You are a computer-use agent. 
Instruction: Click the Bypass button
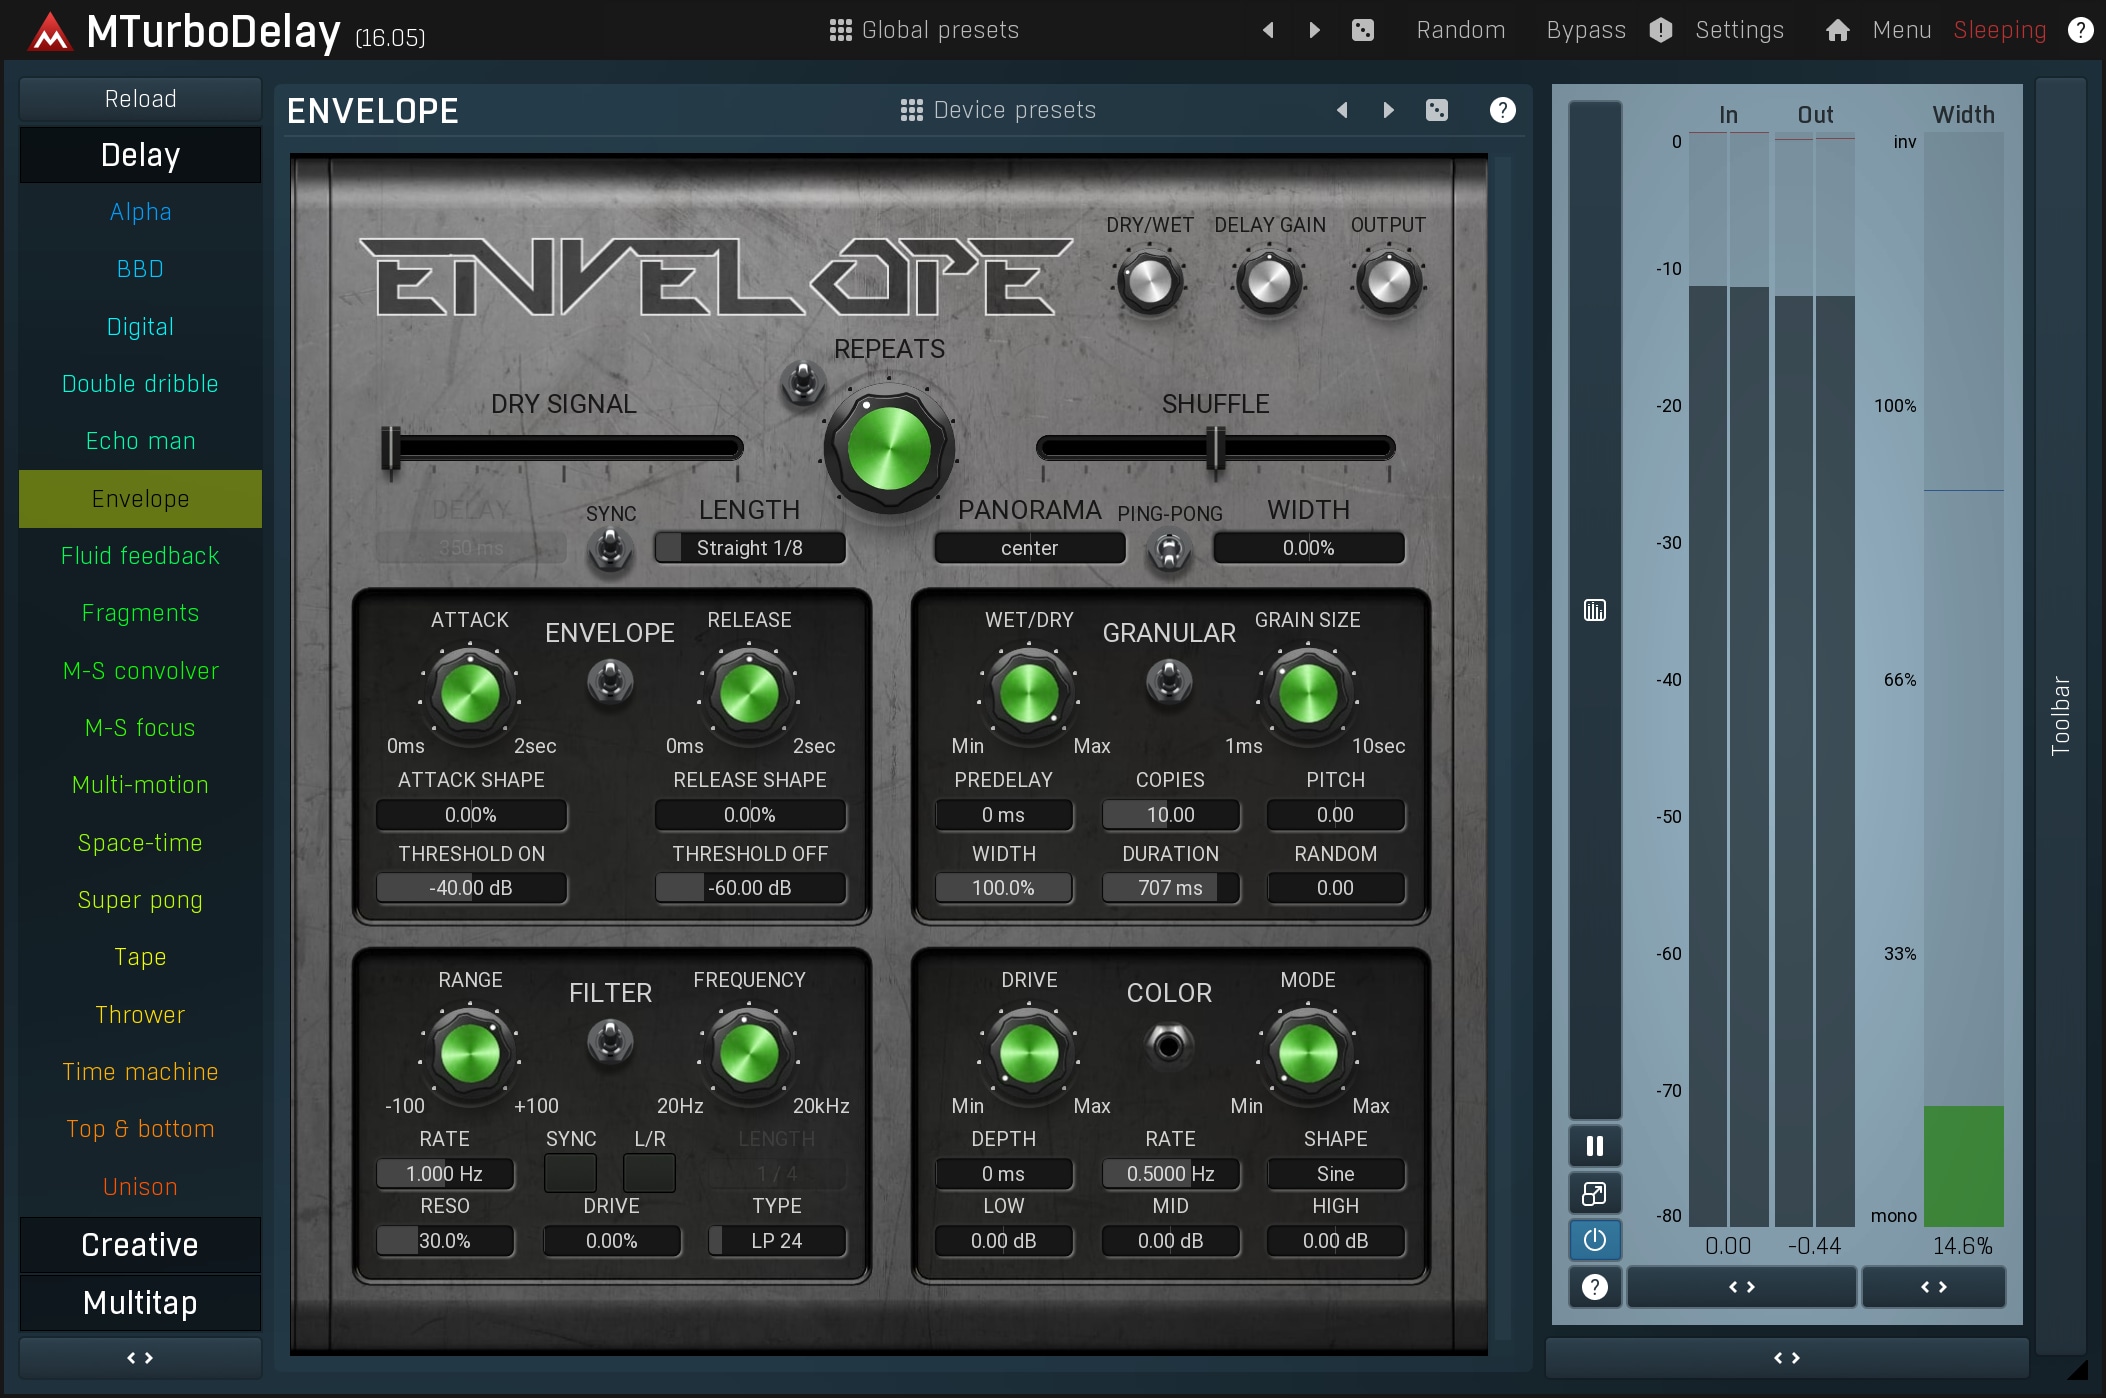click(x=1586, y=30)
